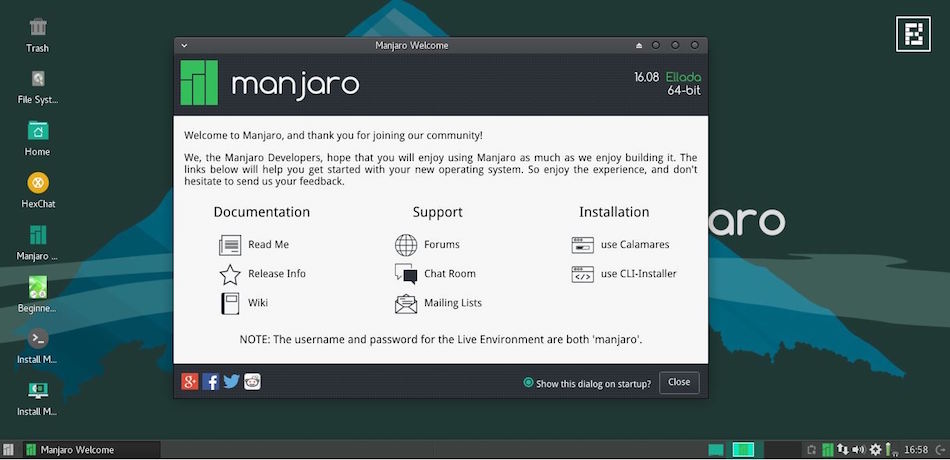950x460 pixels.
Task: Click the Manjaro logo in welcome header
Action: click(x=199, y=82)
